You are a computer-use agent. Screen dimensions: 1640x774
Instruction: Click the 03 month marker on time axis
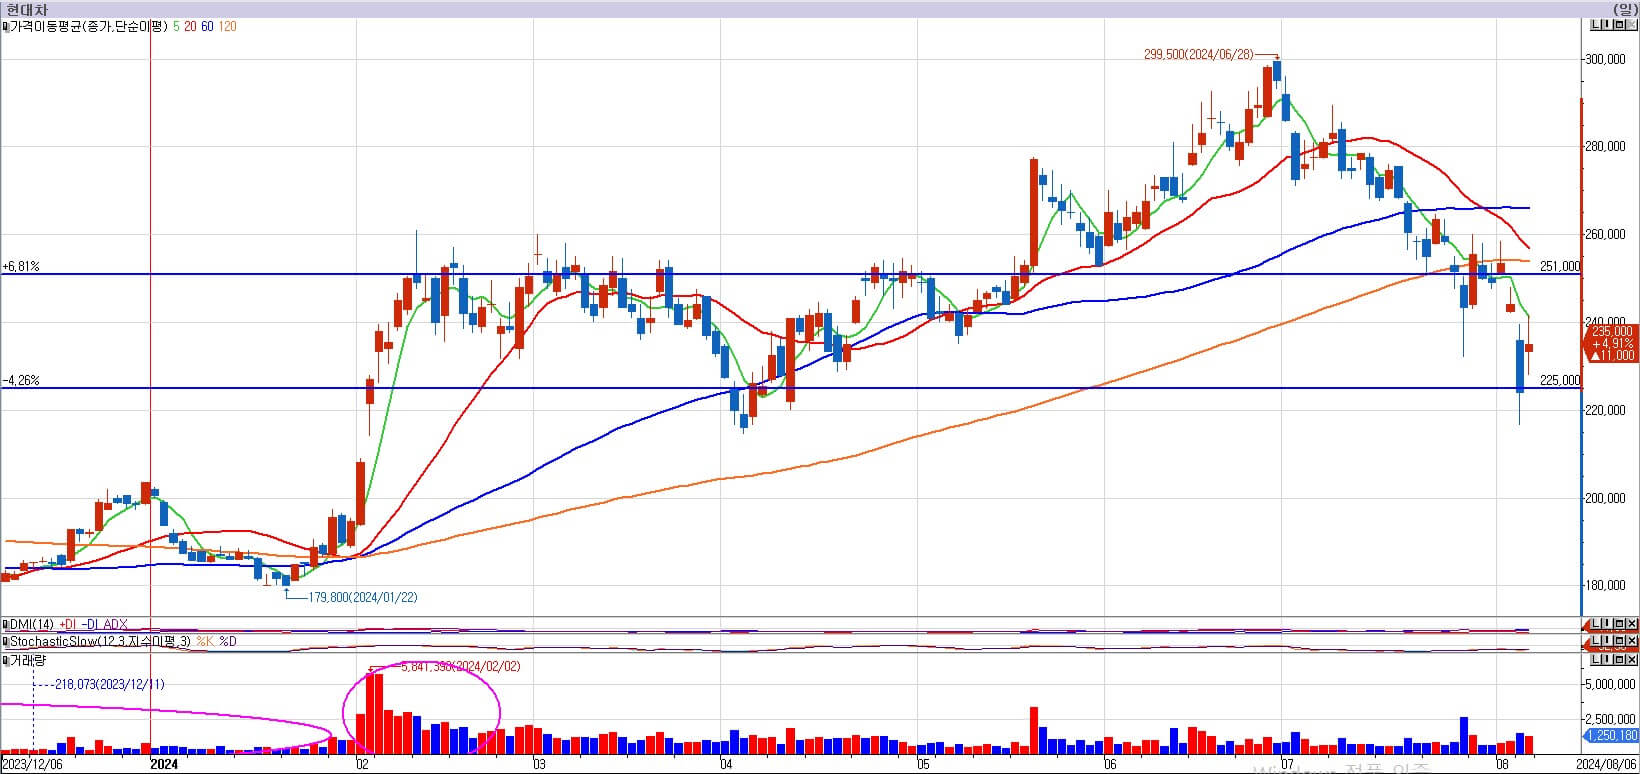click(540, 765)
